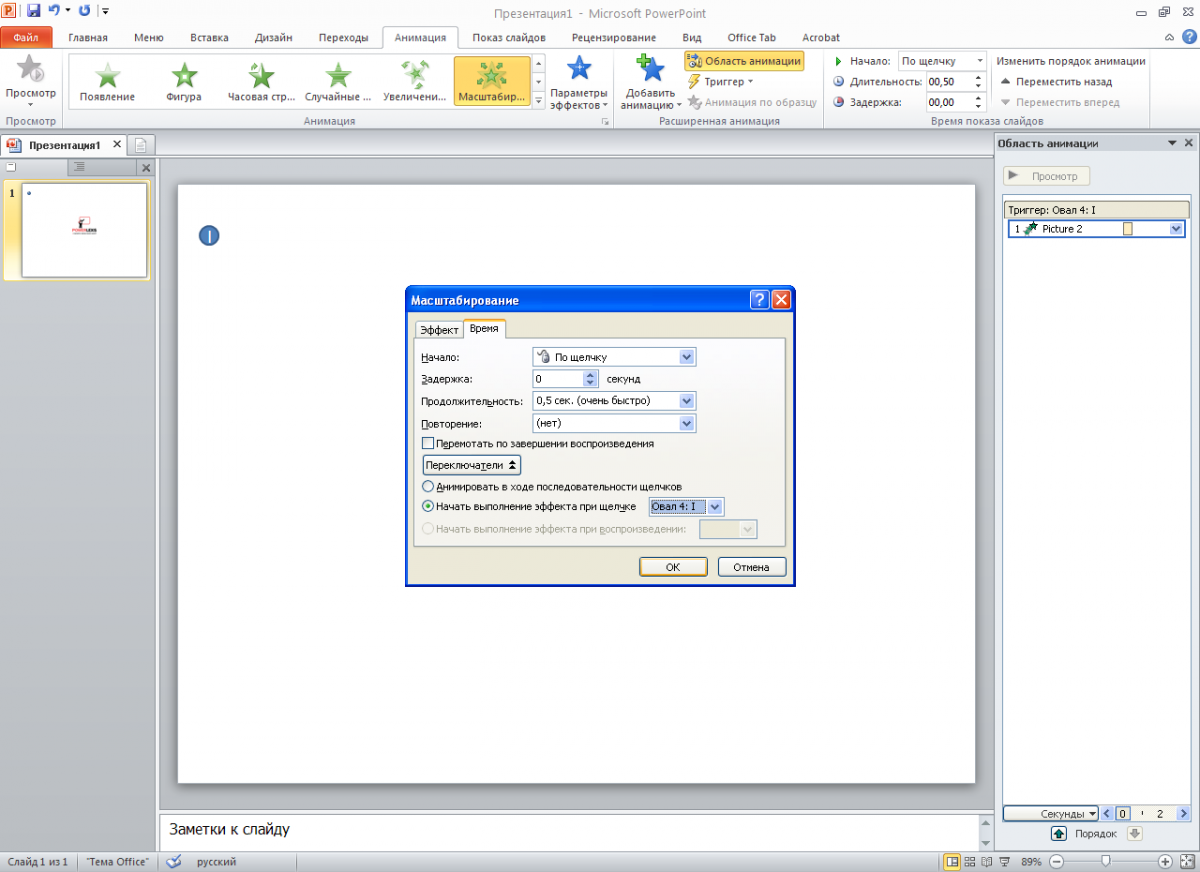Switch to the Время tab
Image resolution: width=1200 pixels, height=872 pixels.
[484, 329]
